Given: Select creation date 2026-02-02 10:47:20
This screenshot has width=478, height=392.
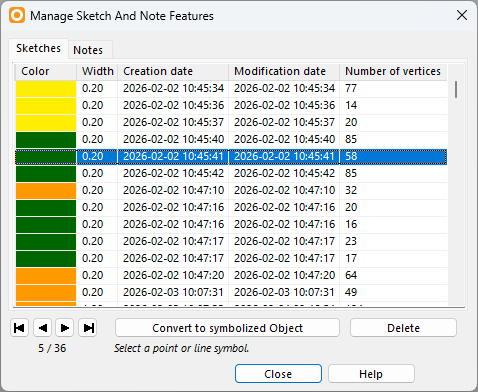Looking at the screenshot, I should point(173,275).
